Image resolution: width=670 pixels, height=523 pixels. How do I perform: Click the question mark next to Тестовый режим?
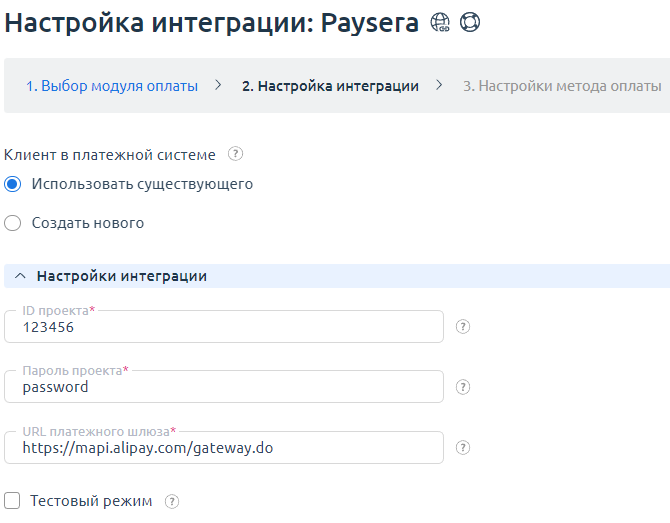pos(172,501)
